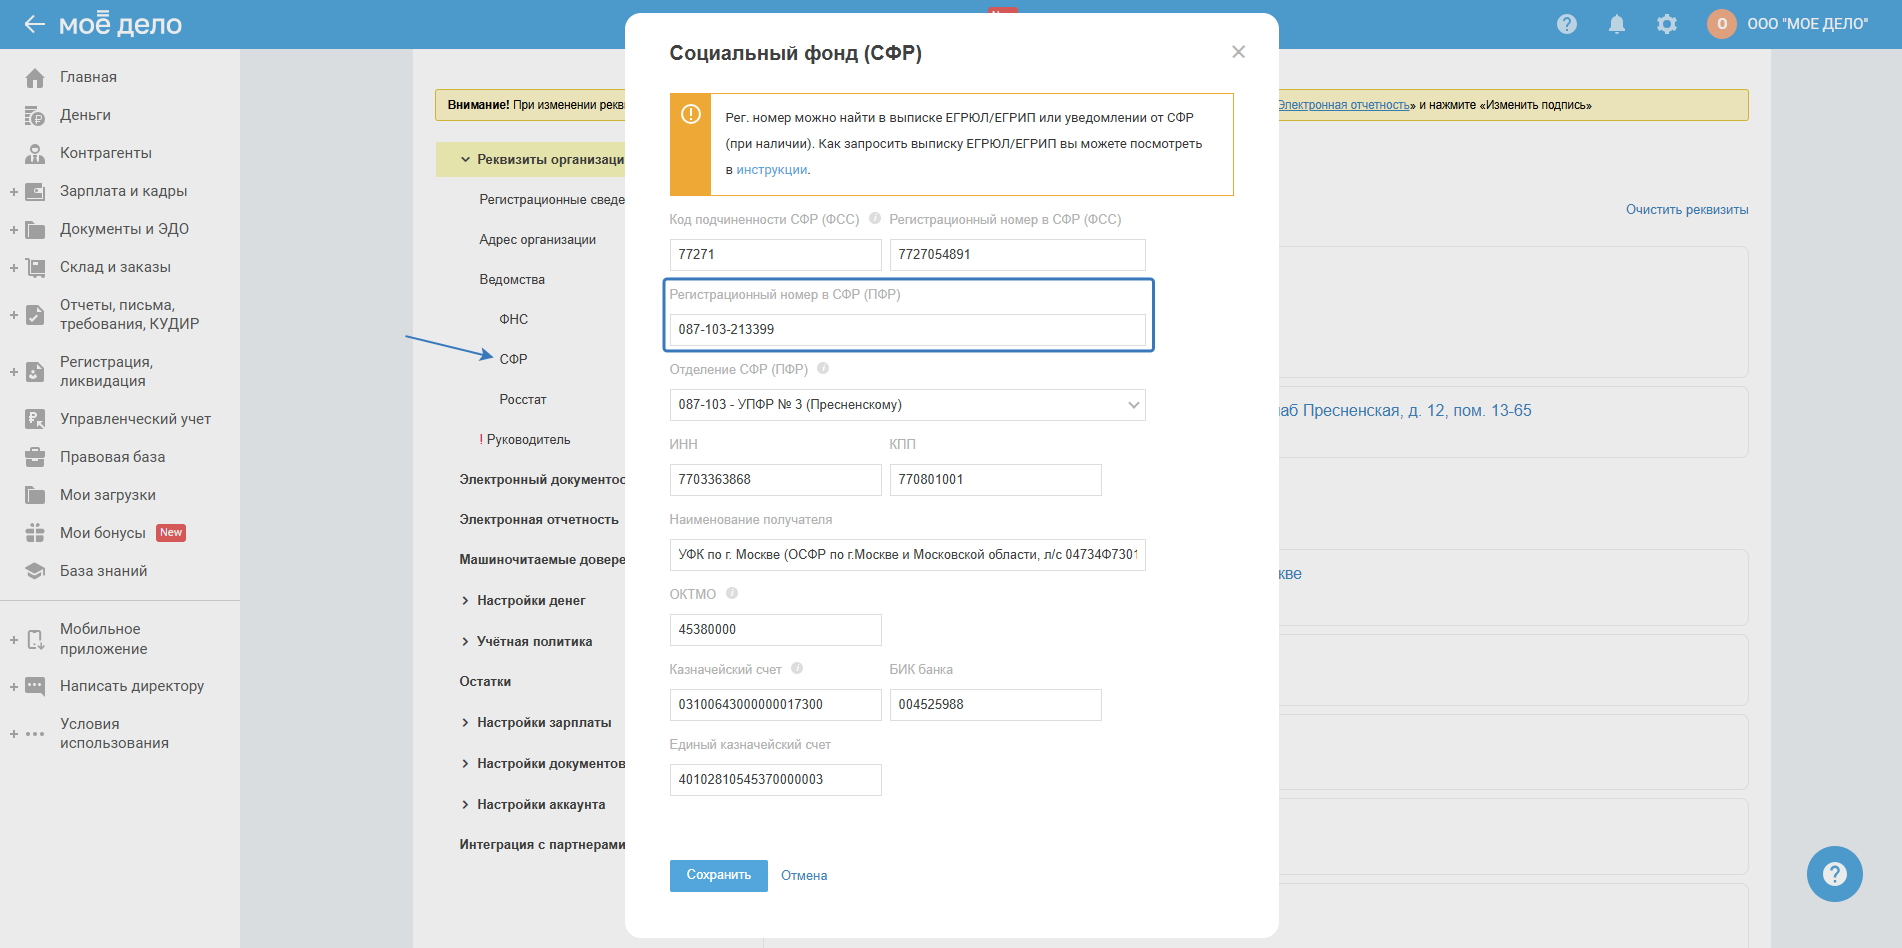
Task: Click the Регистрационный номер в СФР (ПФР) field
Action: 907,330
